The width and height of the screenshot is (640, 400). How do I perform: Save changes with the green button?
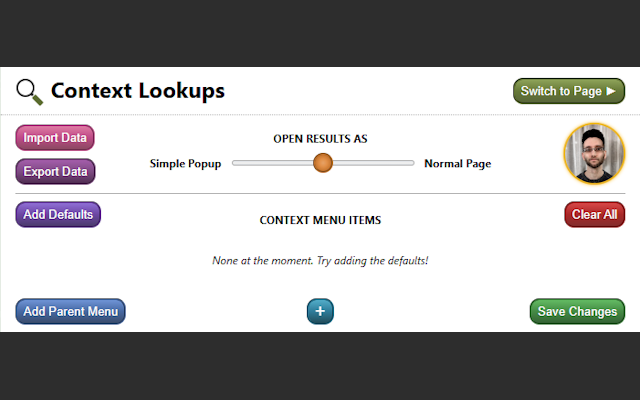(x=577, y=311)
